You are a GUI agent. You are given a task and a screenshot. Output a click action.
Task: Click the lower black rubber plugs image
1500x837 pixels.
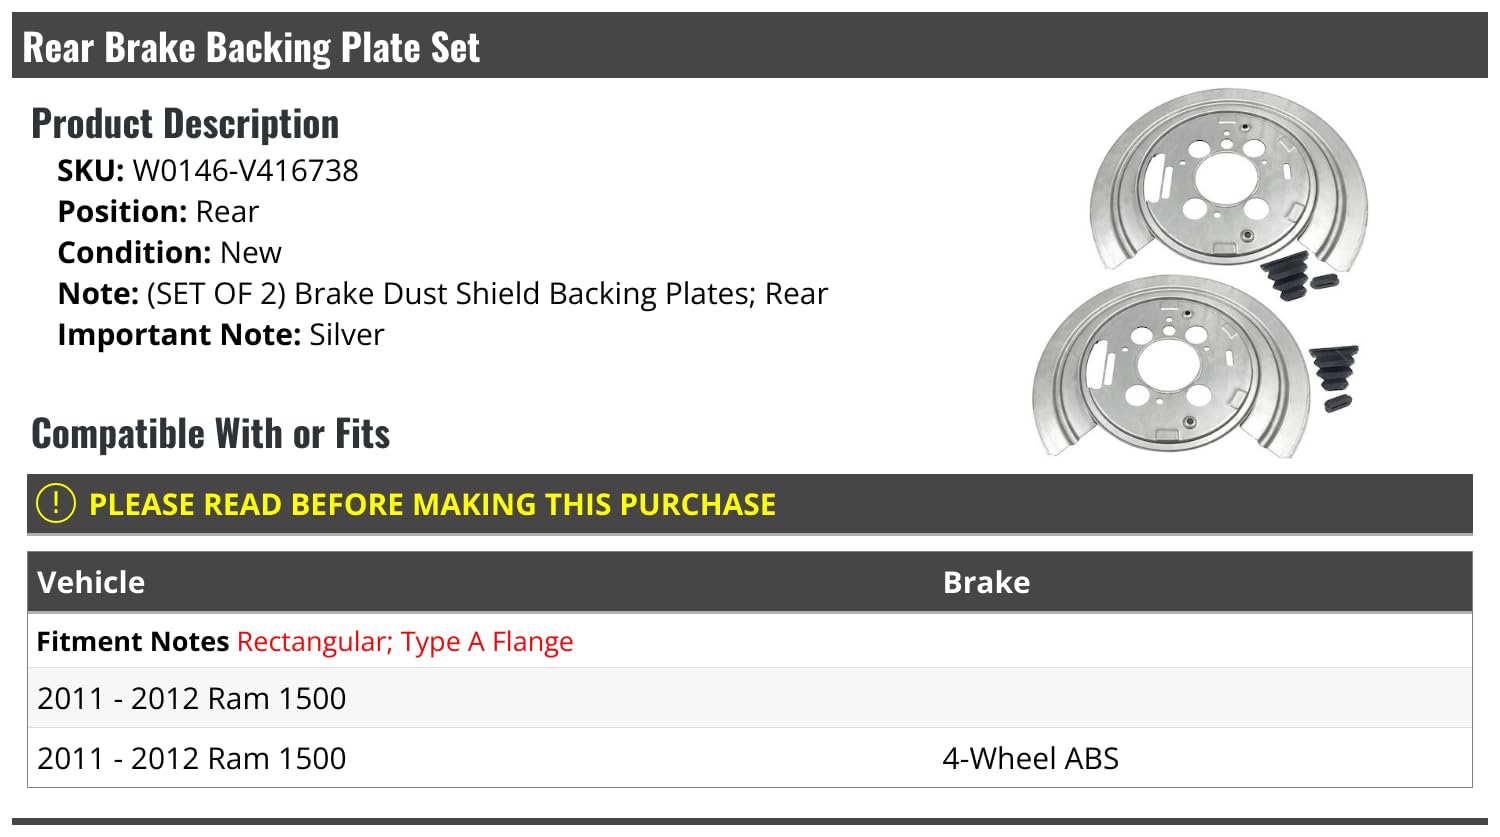(1336, 376)
